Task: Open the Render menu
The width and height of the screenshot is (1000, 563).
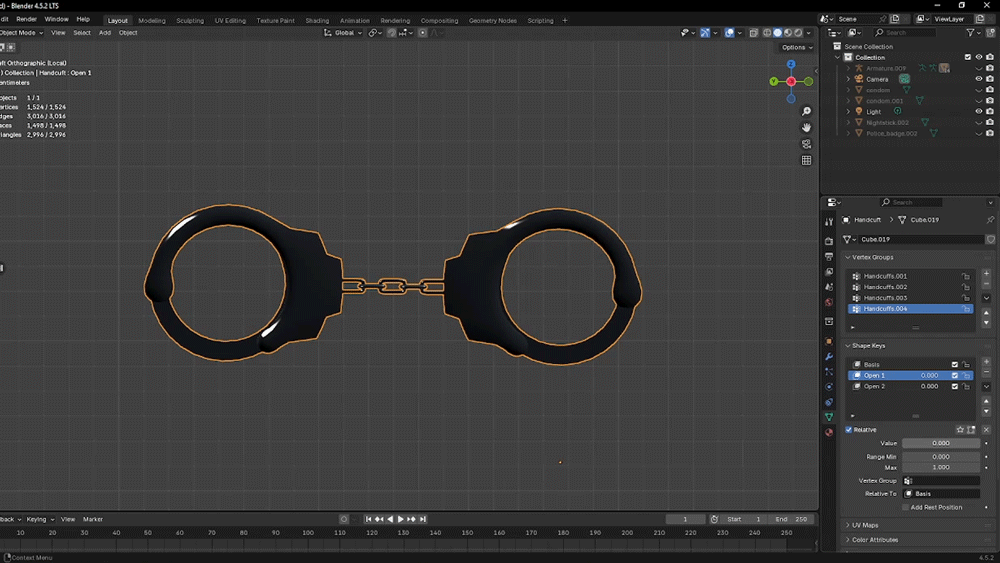Action: [26, 19]
